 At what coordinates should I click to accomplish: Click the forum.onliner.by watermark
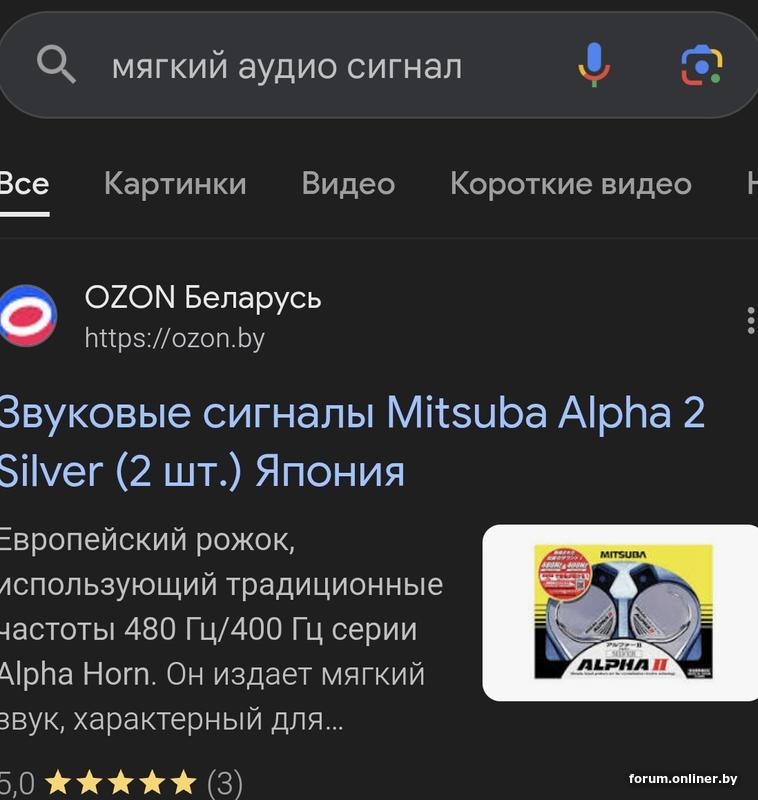point(683,779)
